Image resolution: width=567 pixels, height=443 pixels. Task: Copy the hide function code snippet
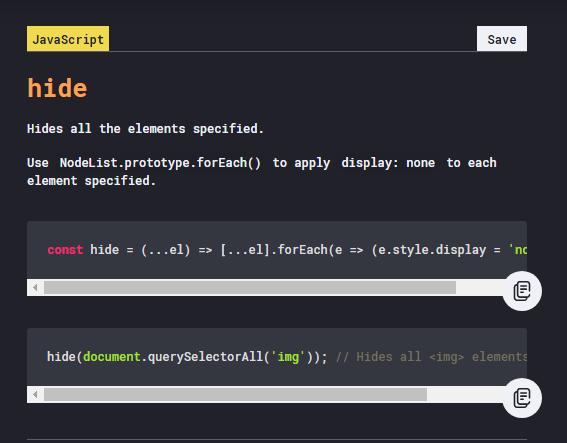click(522, 291)
